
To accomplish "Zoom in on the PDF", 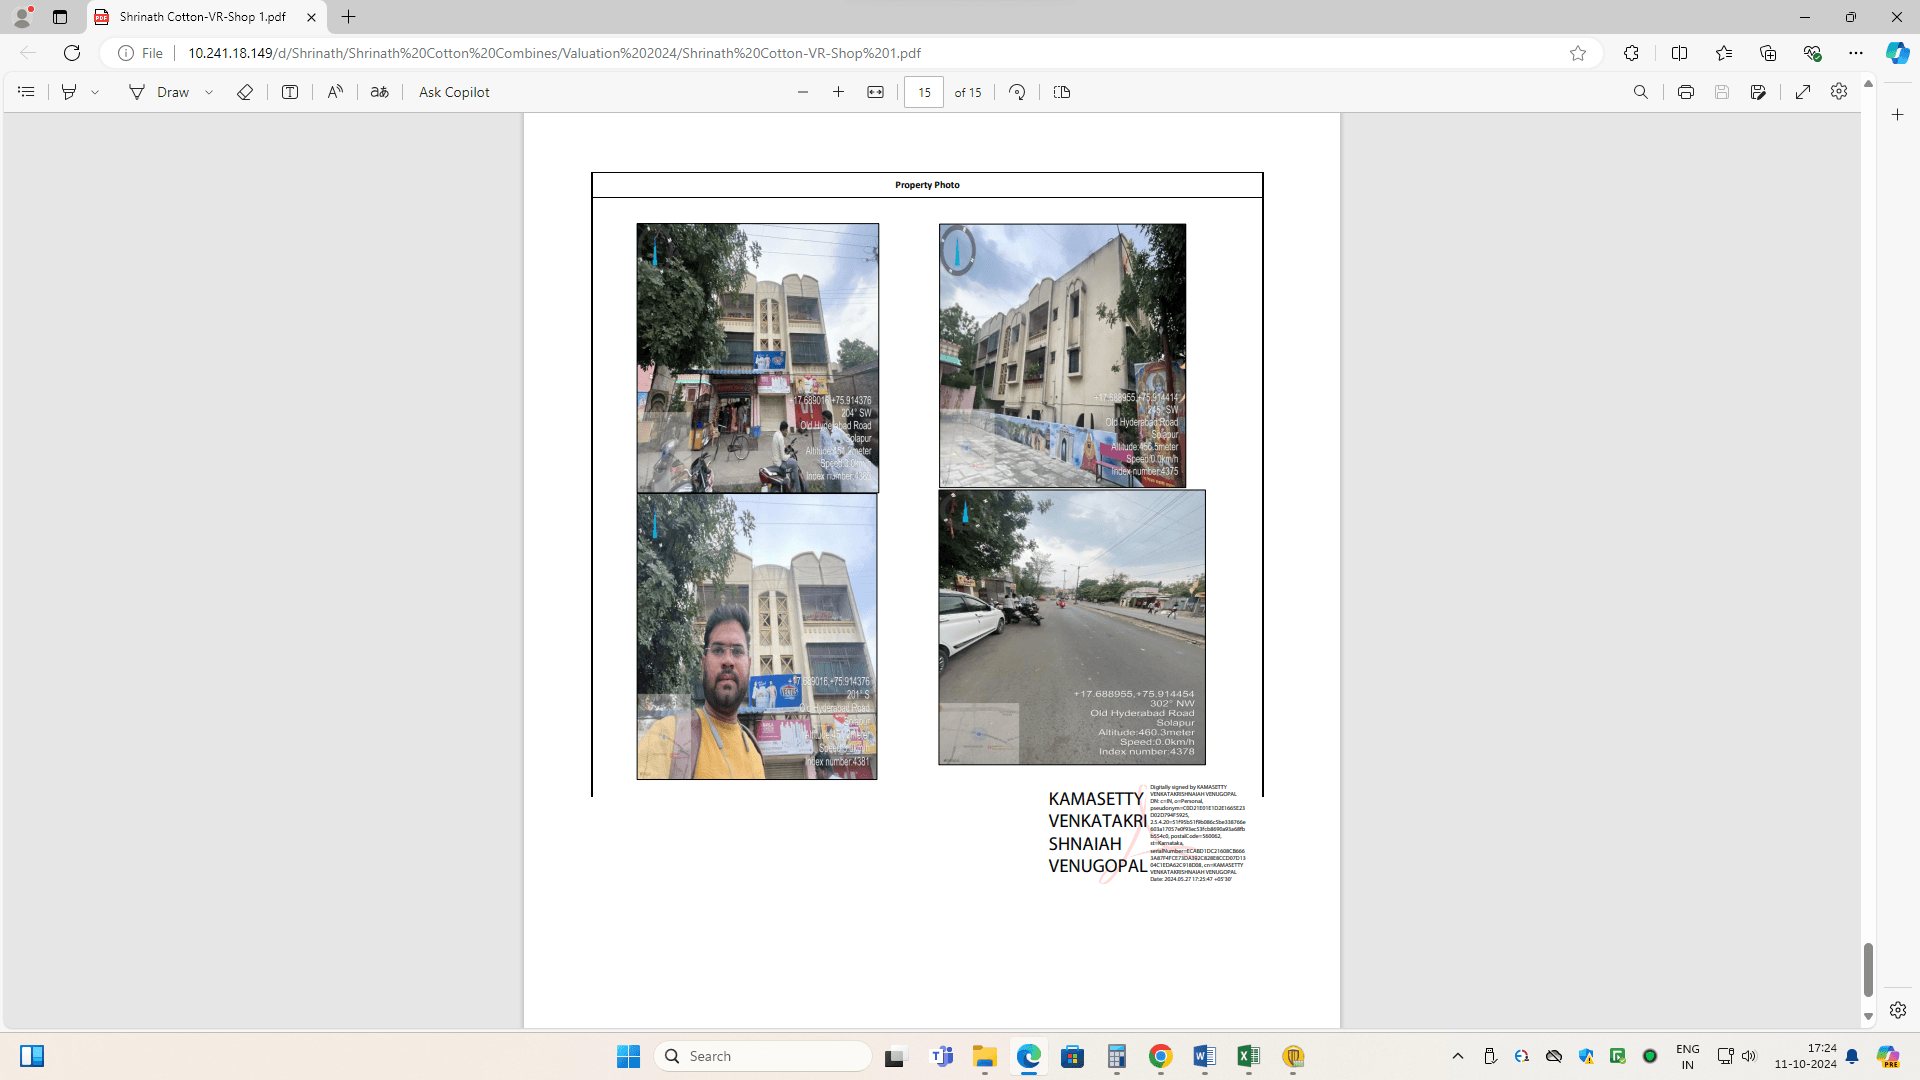I will pos(839,92).
